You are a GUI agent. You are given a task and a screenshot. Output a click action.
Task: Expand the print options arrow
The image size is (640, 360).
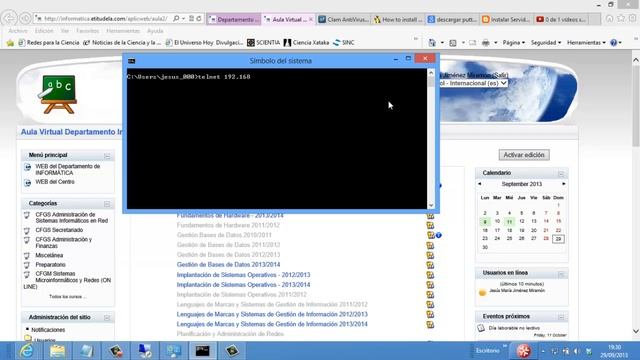pyautogui.click(x=495, y=42)
